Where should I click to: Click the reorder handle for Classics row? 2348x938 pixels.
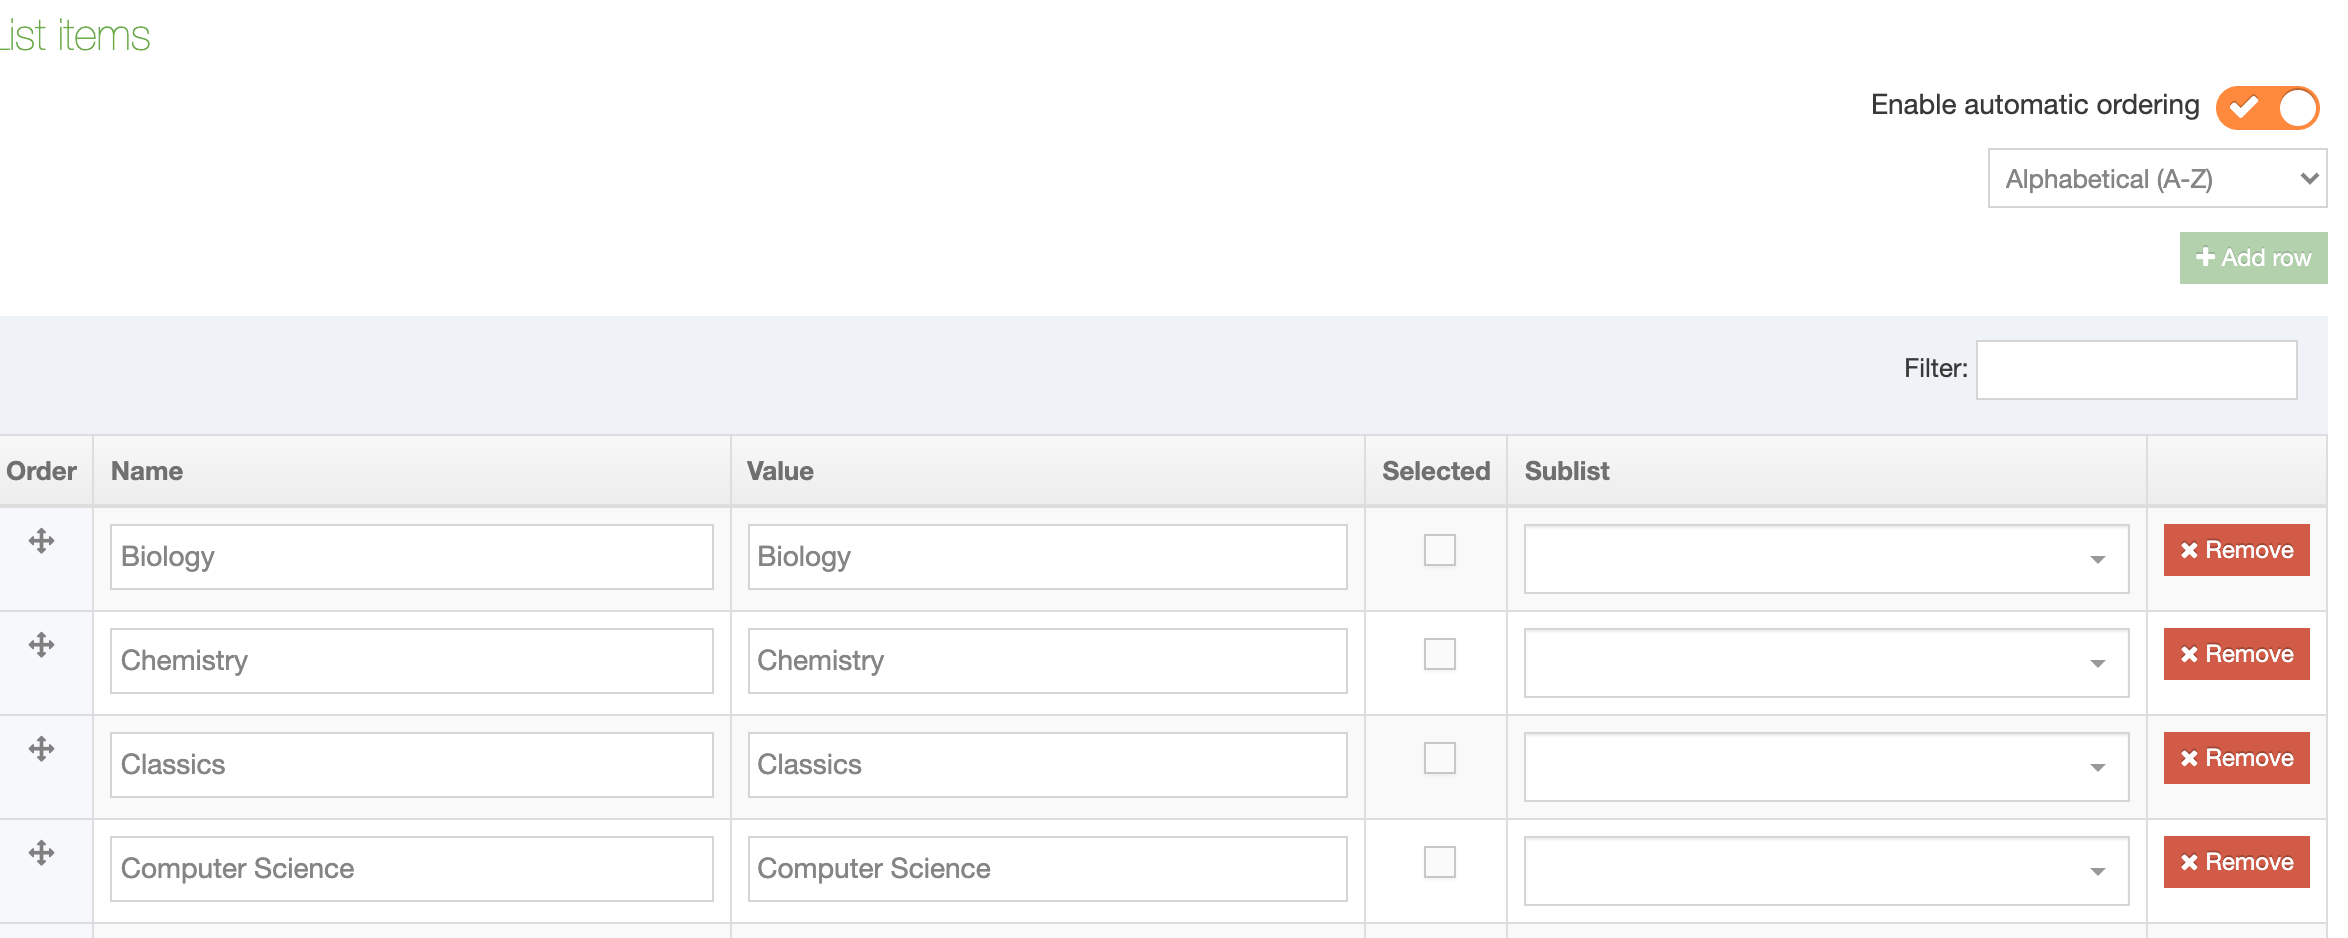(41, 749)
